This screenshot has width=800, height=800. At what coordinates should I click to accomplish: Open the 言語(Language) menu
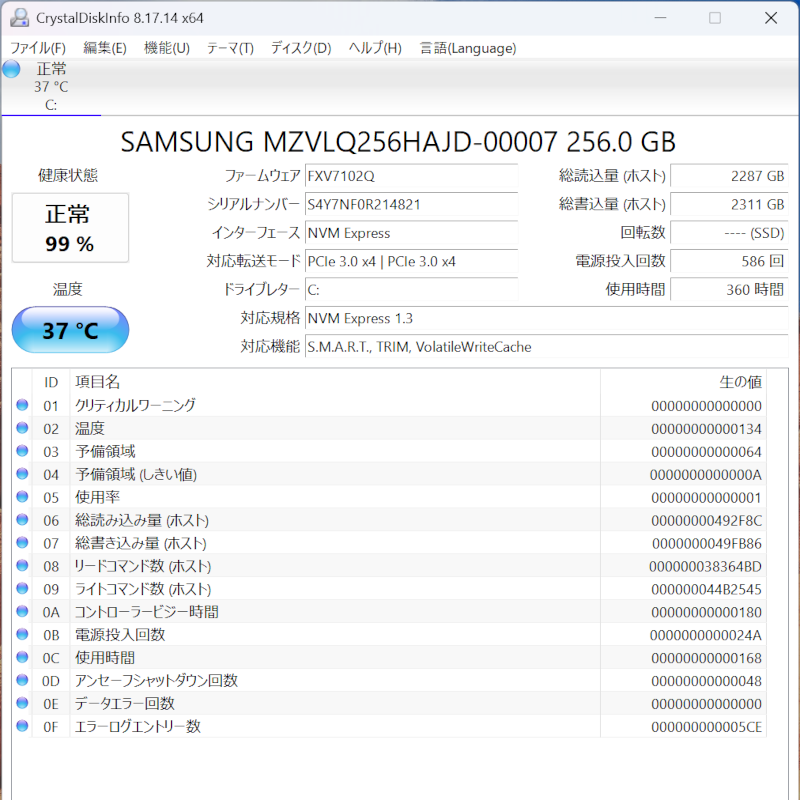[x=468, y=48]
